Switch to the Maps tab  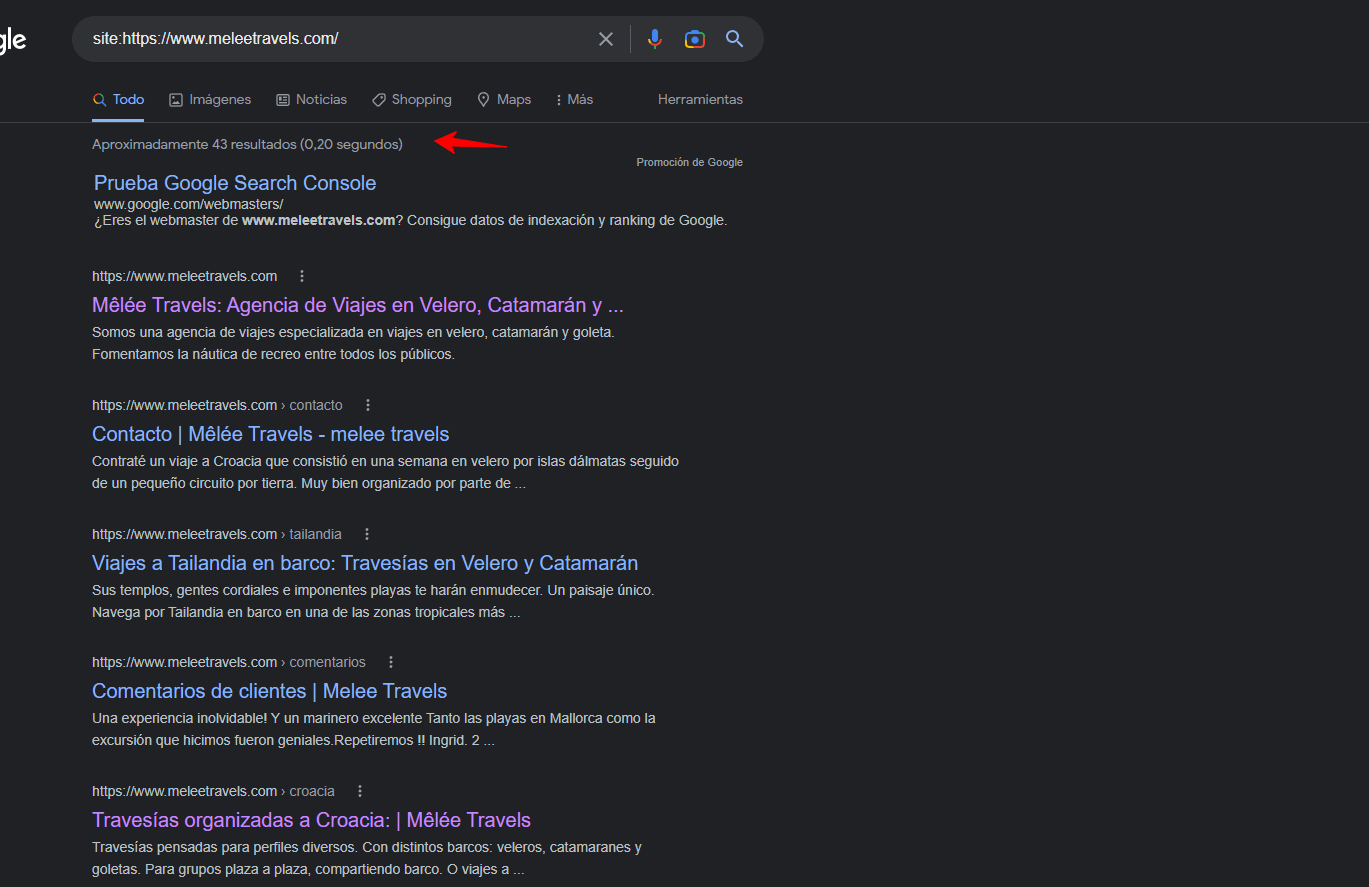click(503, 100)
